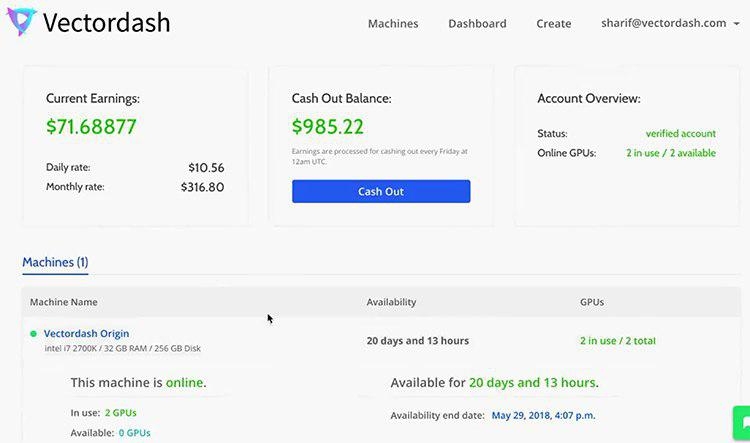Select the 2 in use / 2 available text

pyautogui.click(x=671, y=153)
